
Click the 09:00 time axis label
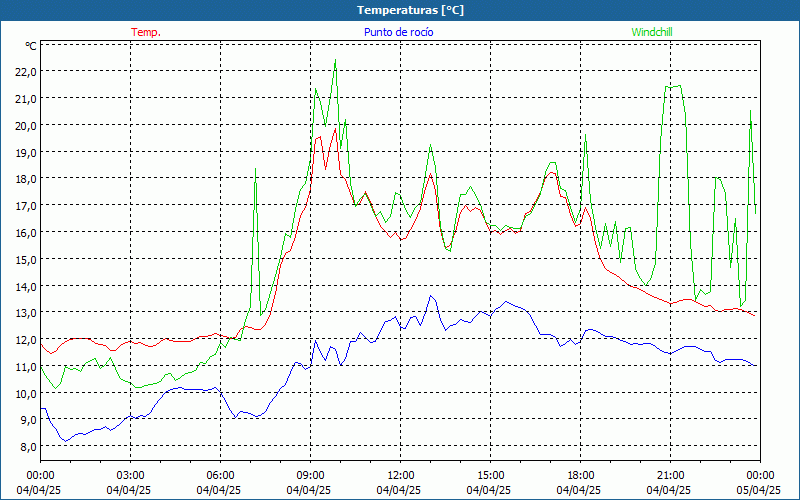pyautogui.click(x=310, y=475)
